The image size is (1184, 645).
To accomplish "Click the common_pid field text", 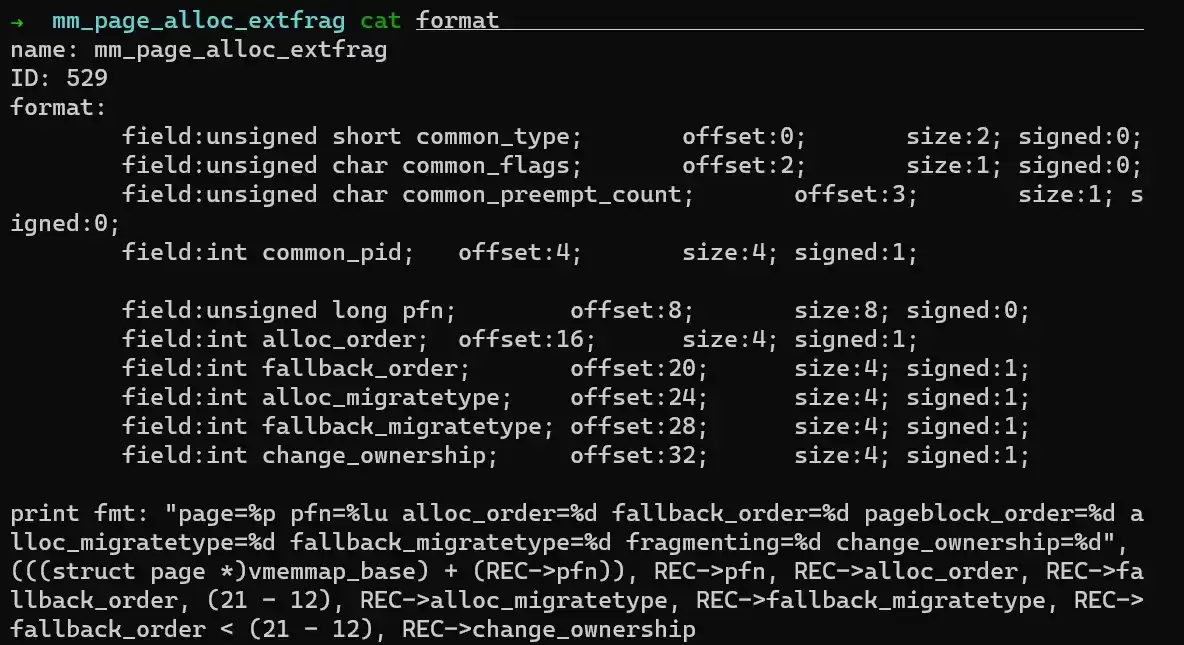I will coord(268,252).
